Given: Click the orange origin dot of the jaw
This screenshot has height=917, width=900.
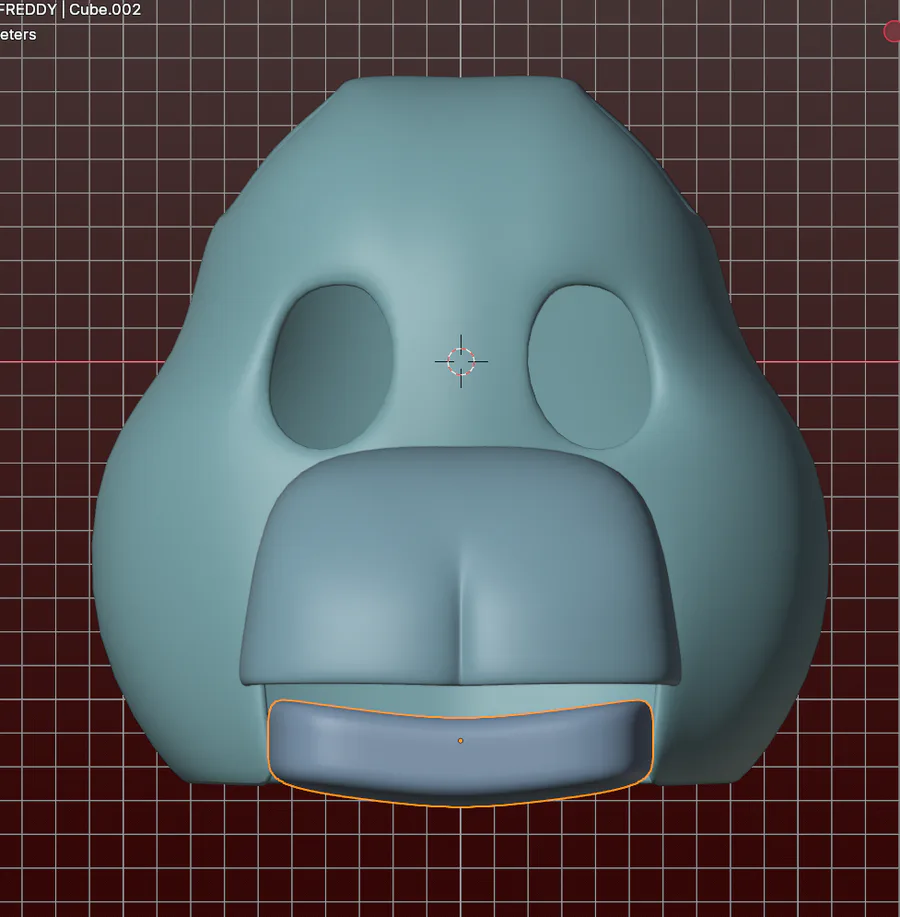Looking at the screenshot, I should point(461,741).
